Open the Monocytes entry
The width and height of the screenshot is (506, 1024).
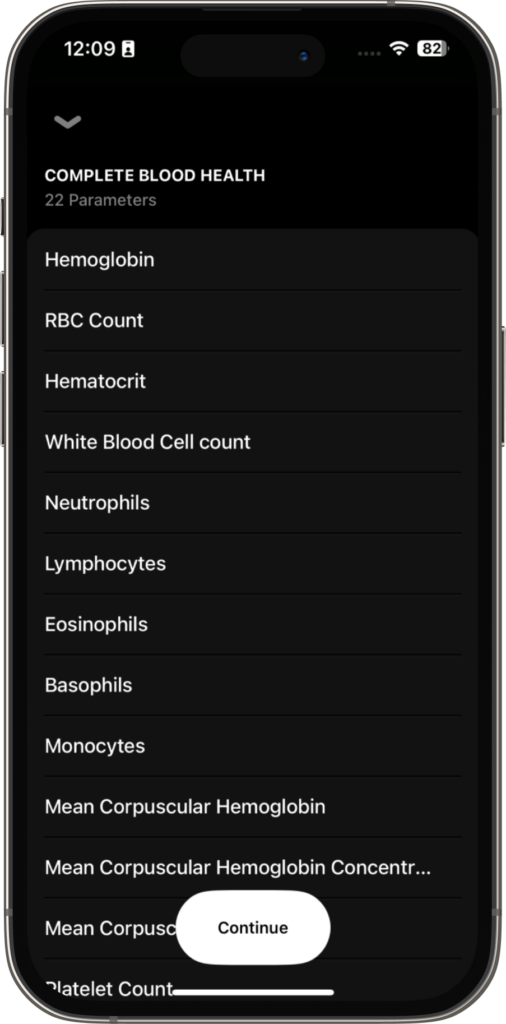coord(253,746)
